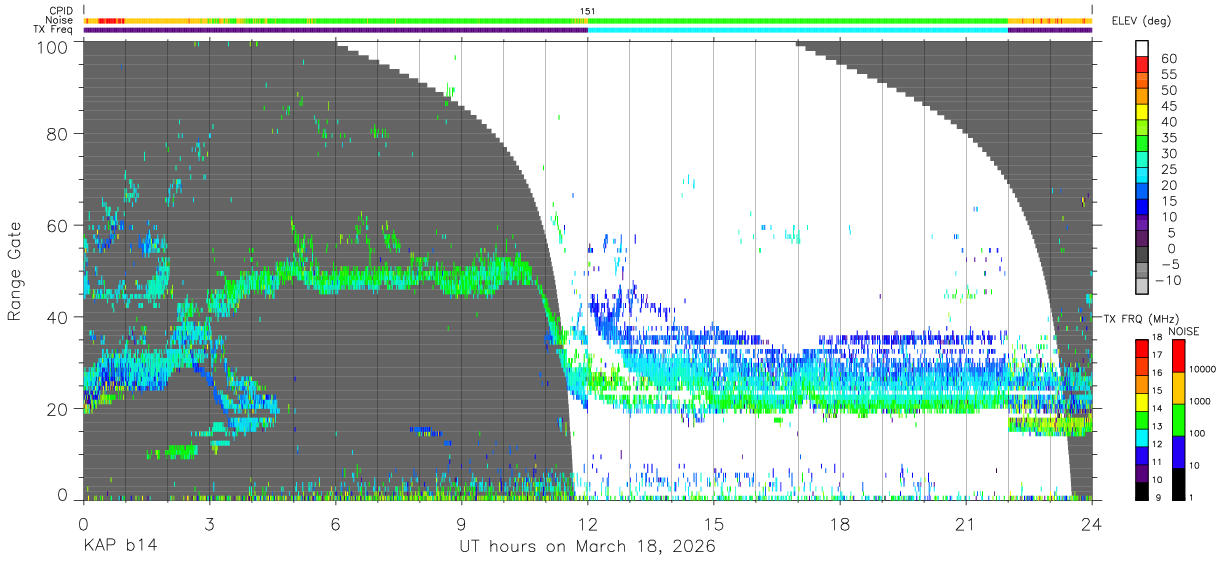Select the 45 degree elevation label
The width and height of the screenshot is (1228, 567).
pos(1169,106)
